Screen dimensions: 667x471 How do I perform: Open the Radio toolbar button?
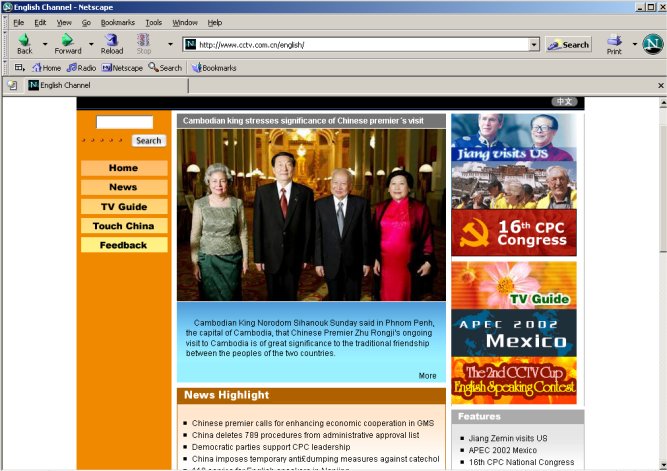(x=82, y=68)
